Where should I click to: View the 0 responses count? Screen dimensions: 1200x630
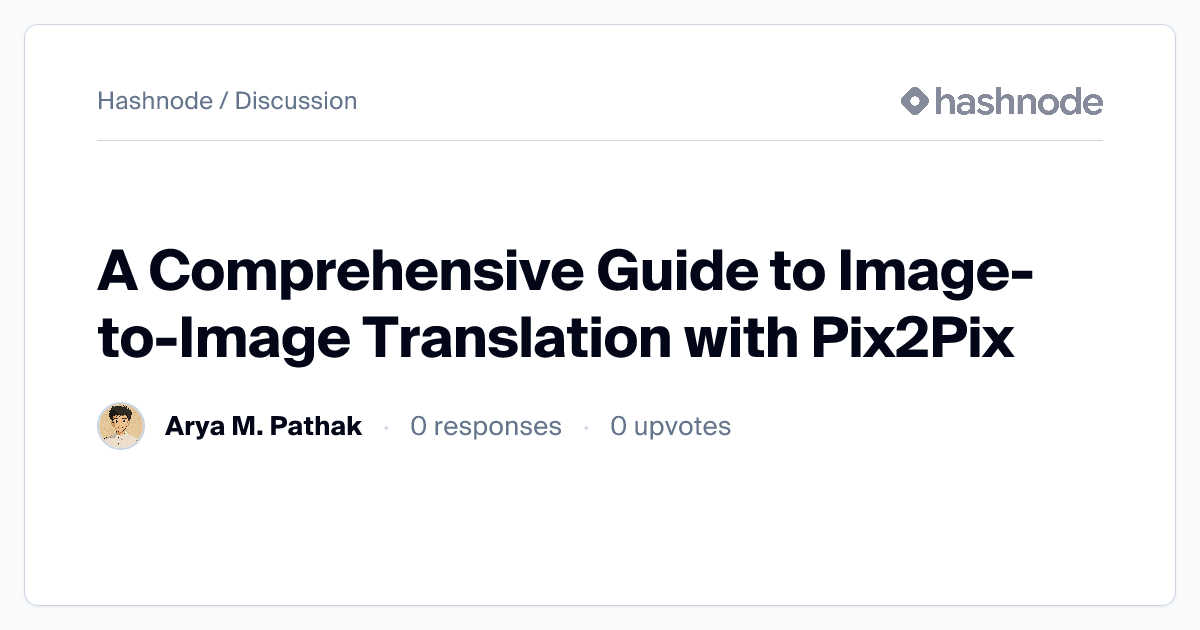486,427
